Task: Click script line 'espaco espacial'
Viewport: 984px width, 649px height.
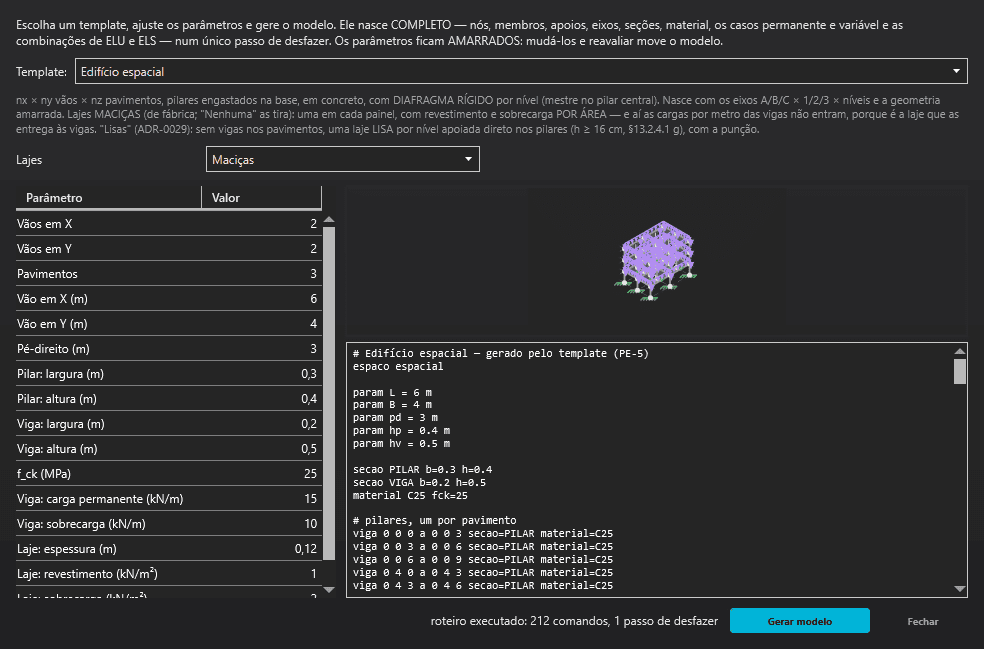Action: click(x=398, y=367)
